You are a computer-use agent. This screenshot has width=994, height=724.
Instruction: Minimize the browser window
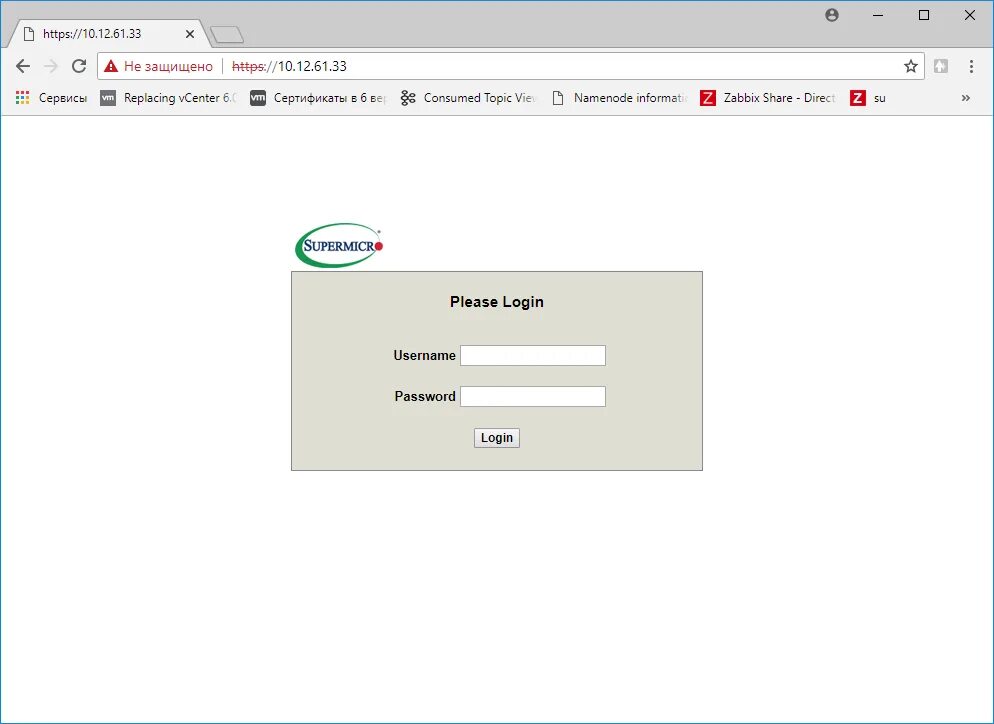tap(878, 15)
